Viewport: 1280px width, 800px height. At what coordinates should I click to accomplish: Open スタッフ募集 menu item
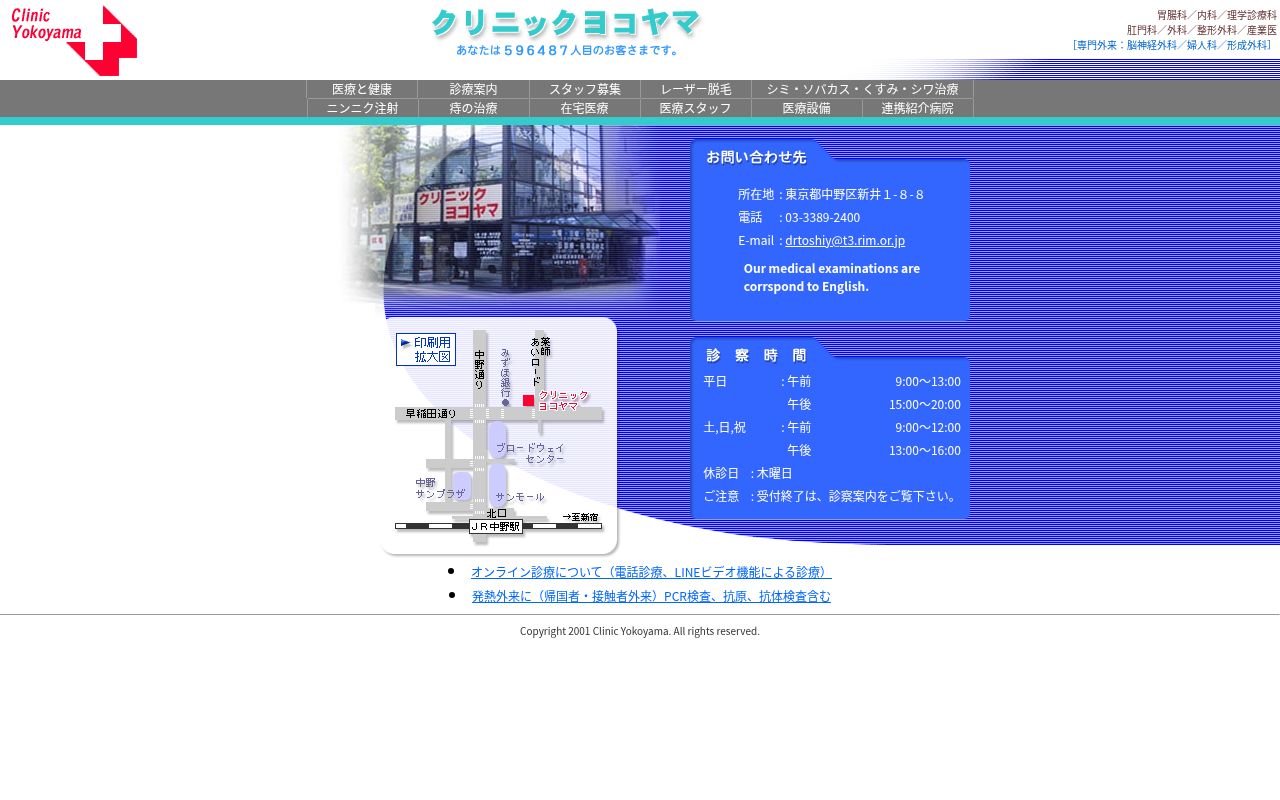point(585,89)
